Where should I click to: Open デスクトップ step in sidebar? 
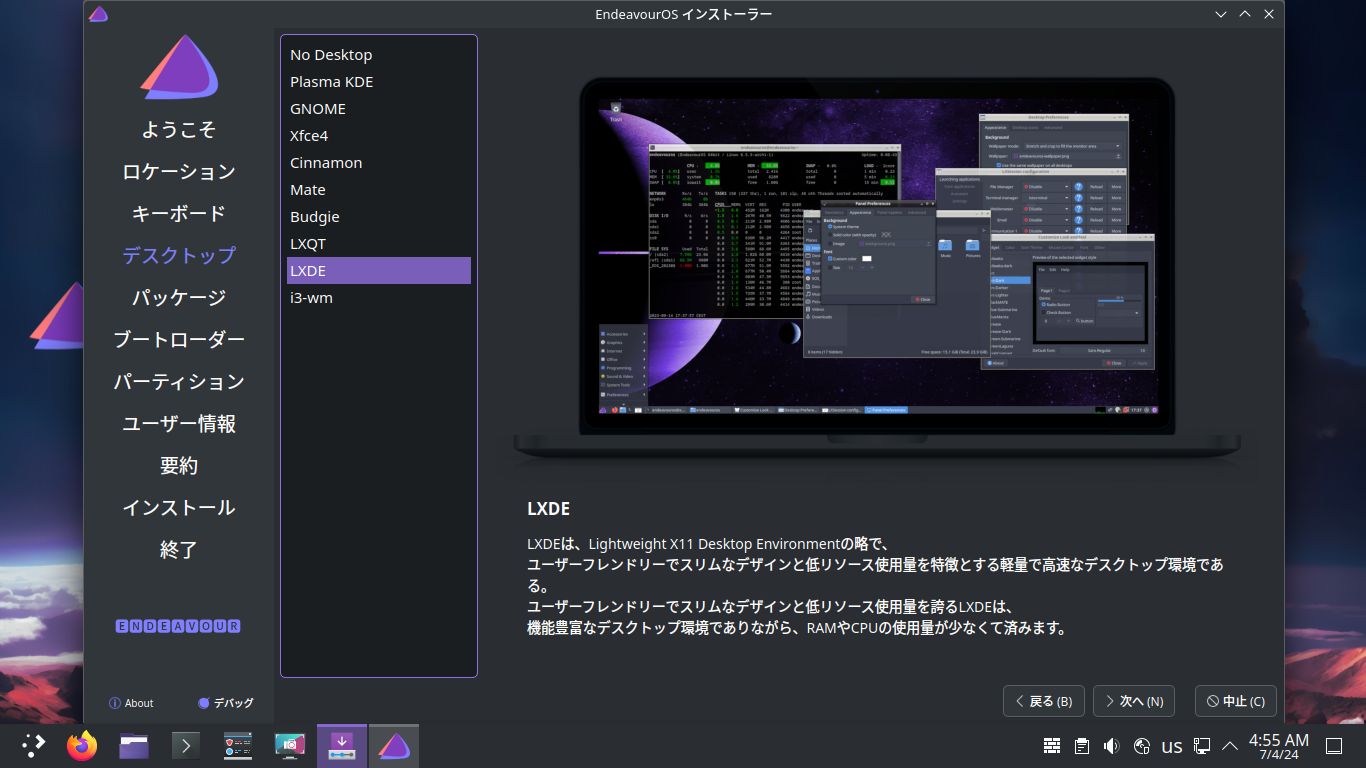179,256
